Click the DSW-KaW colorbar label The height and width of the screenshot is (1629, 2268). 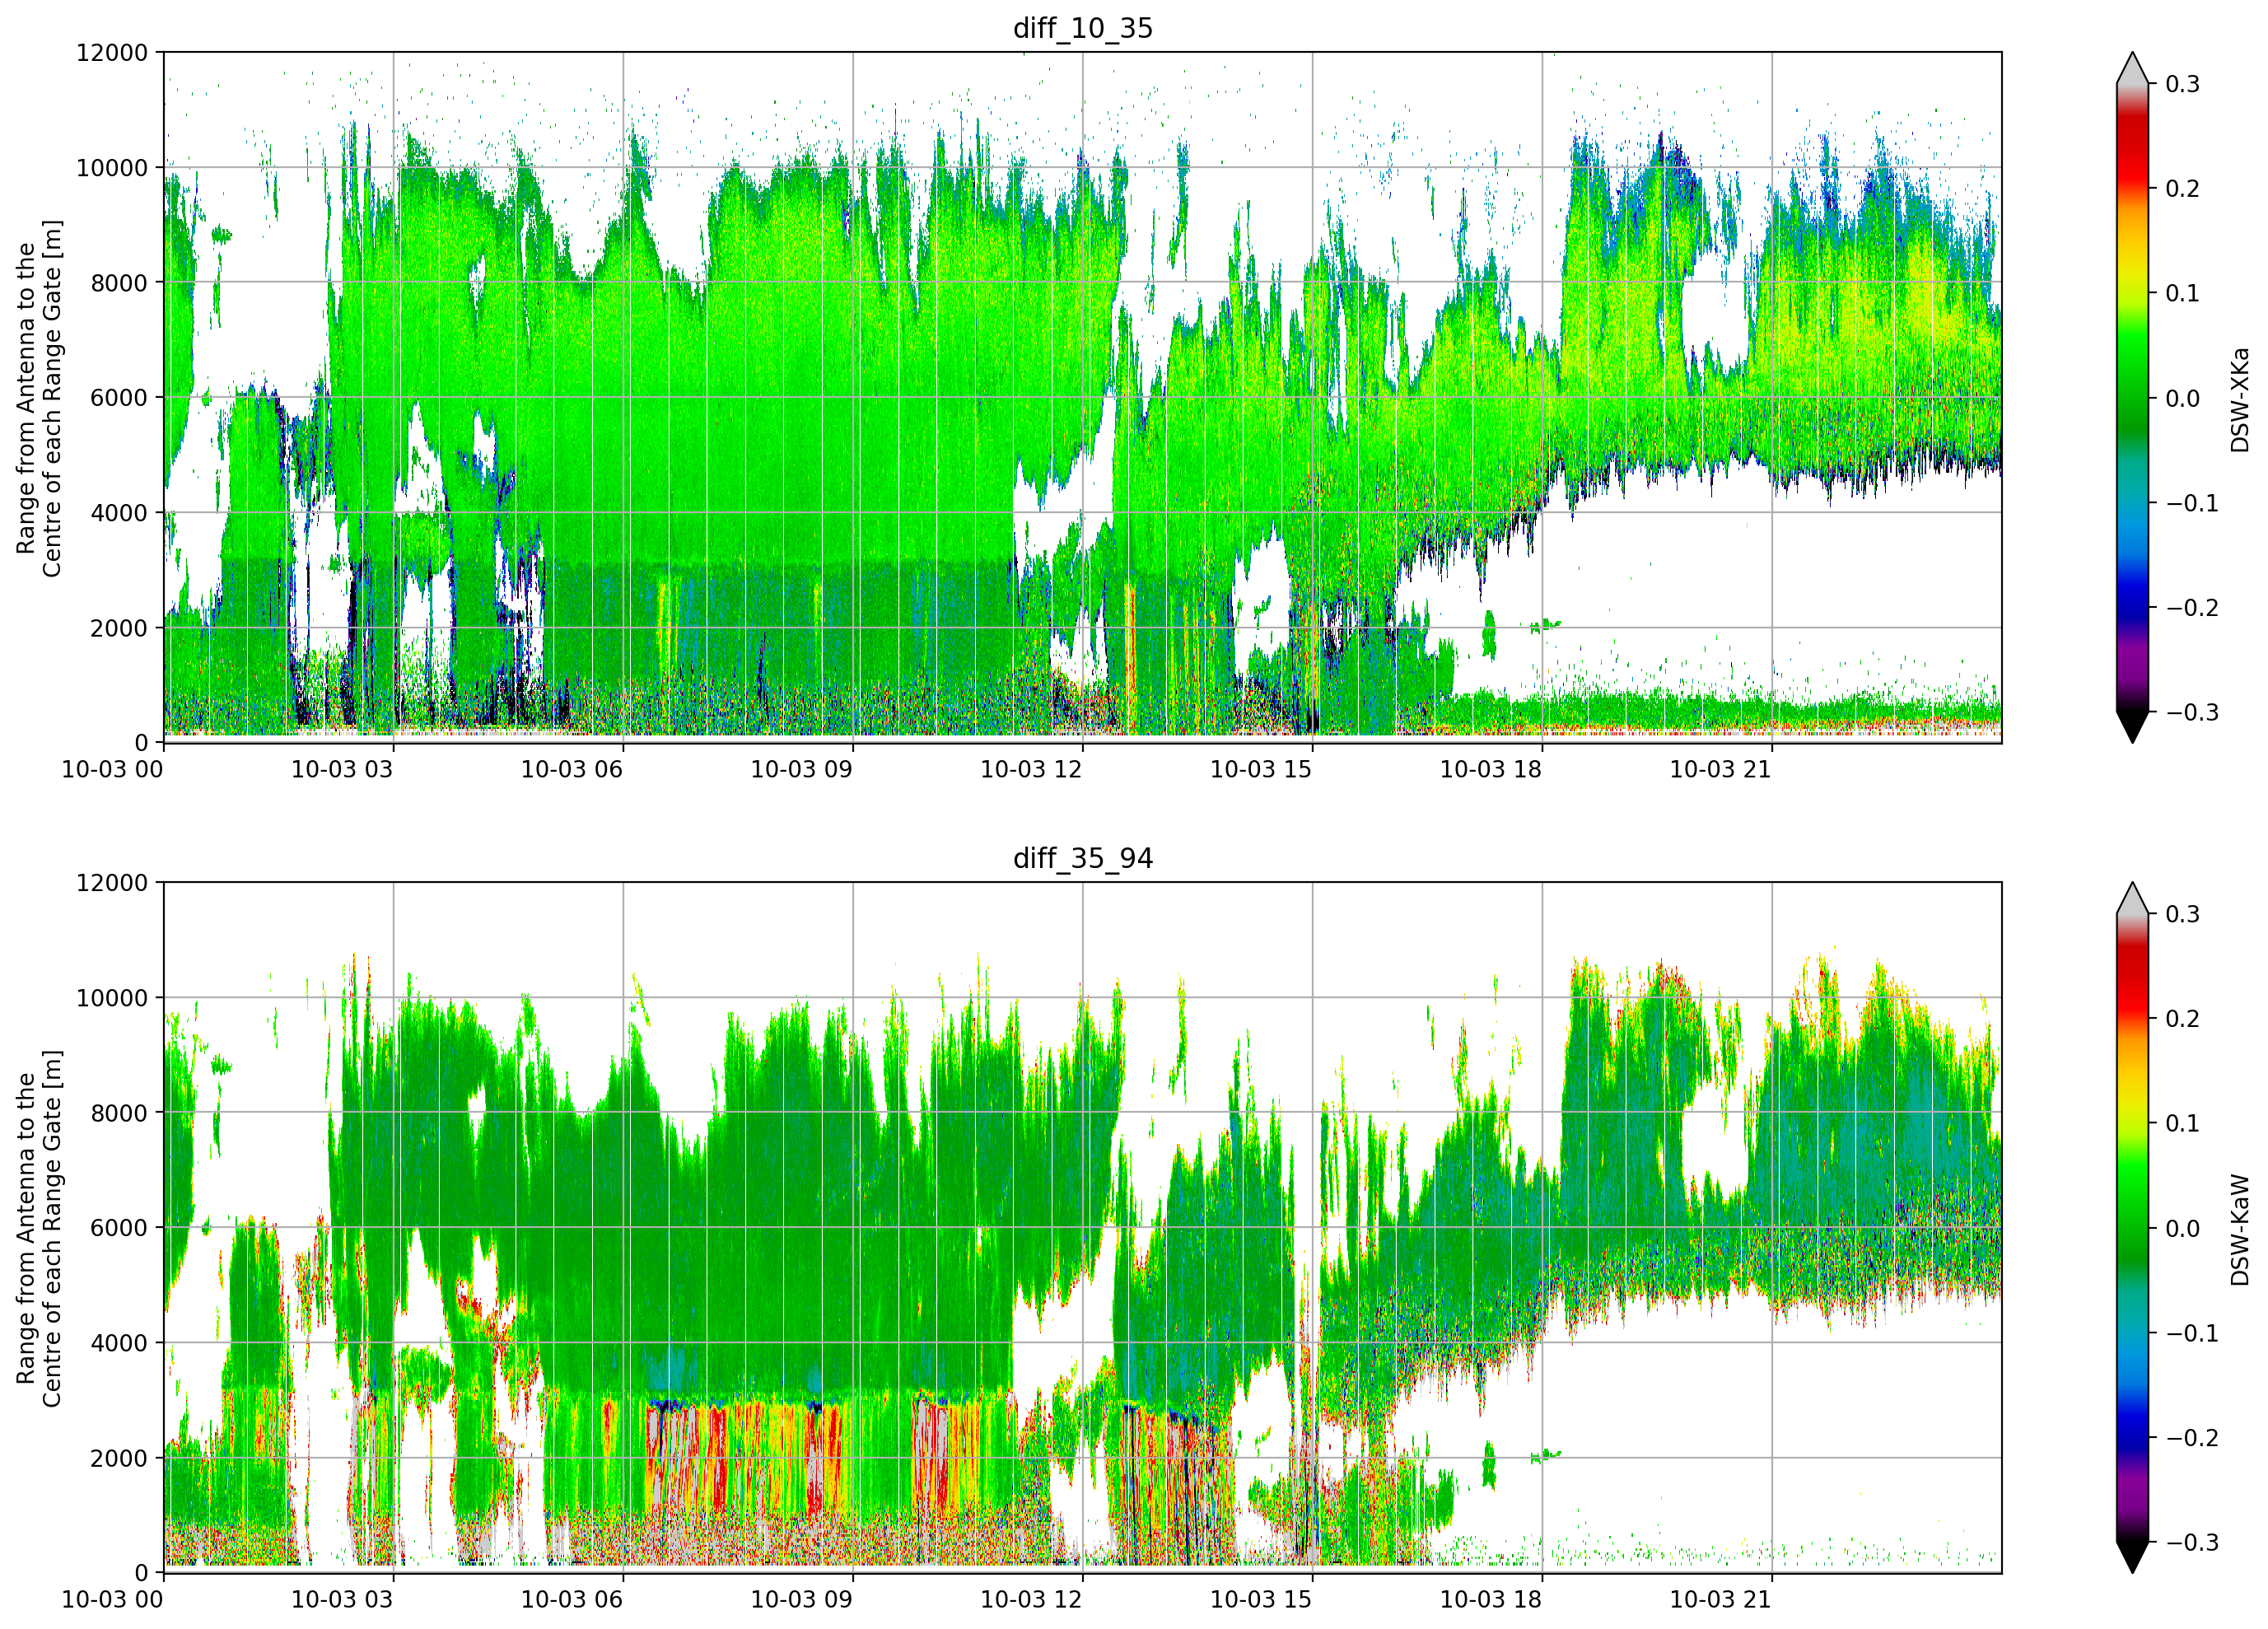pyautogui.click(x=2240, y=1229)
